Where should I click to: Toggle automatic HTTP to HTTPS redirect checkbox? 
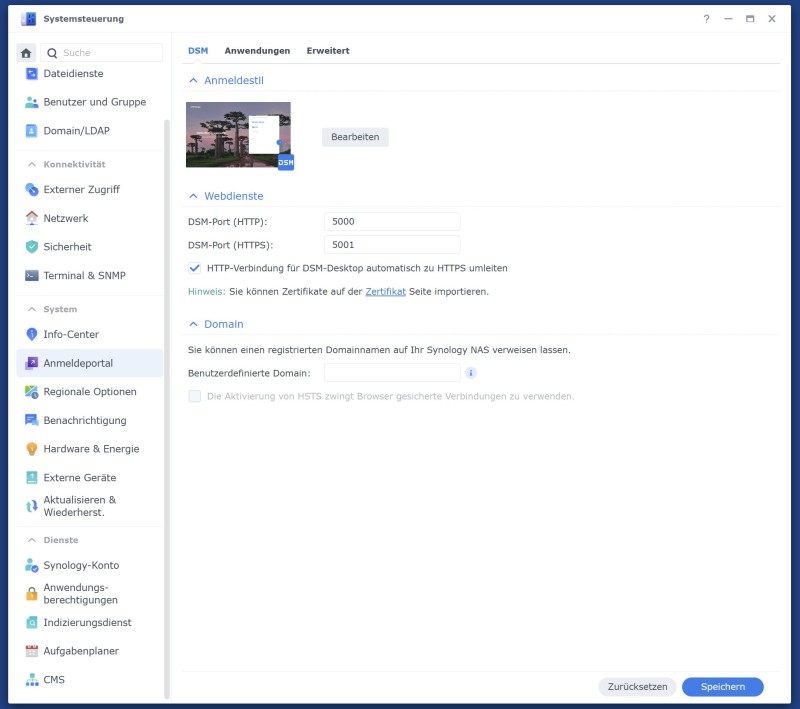pos(195,268)
